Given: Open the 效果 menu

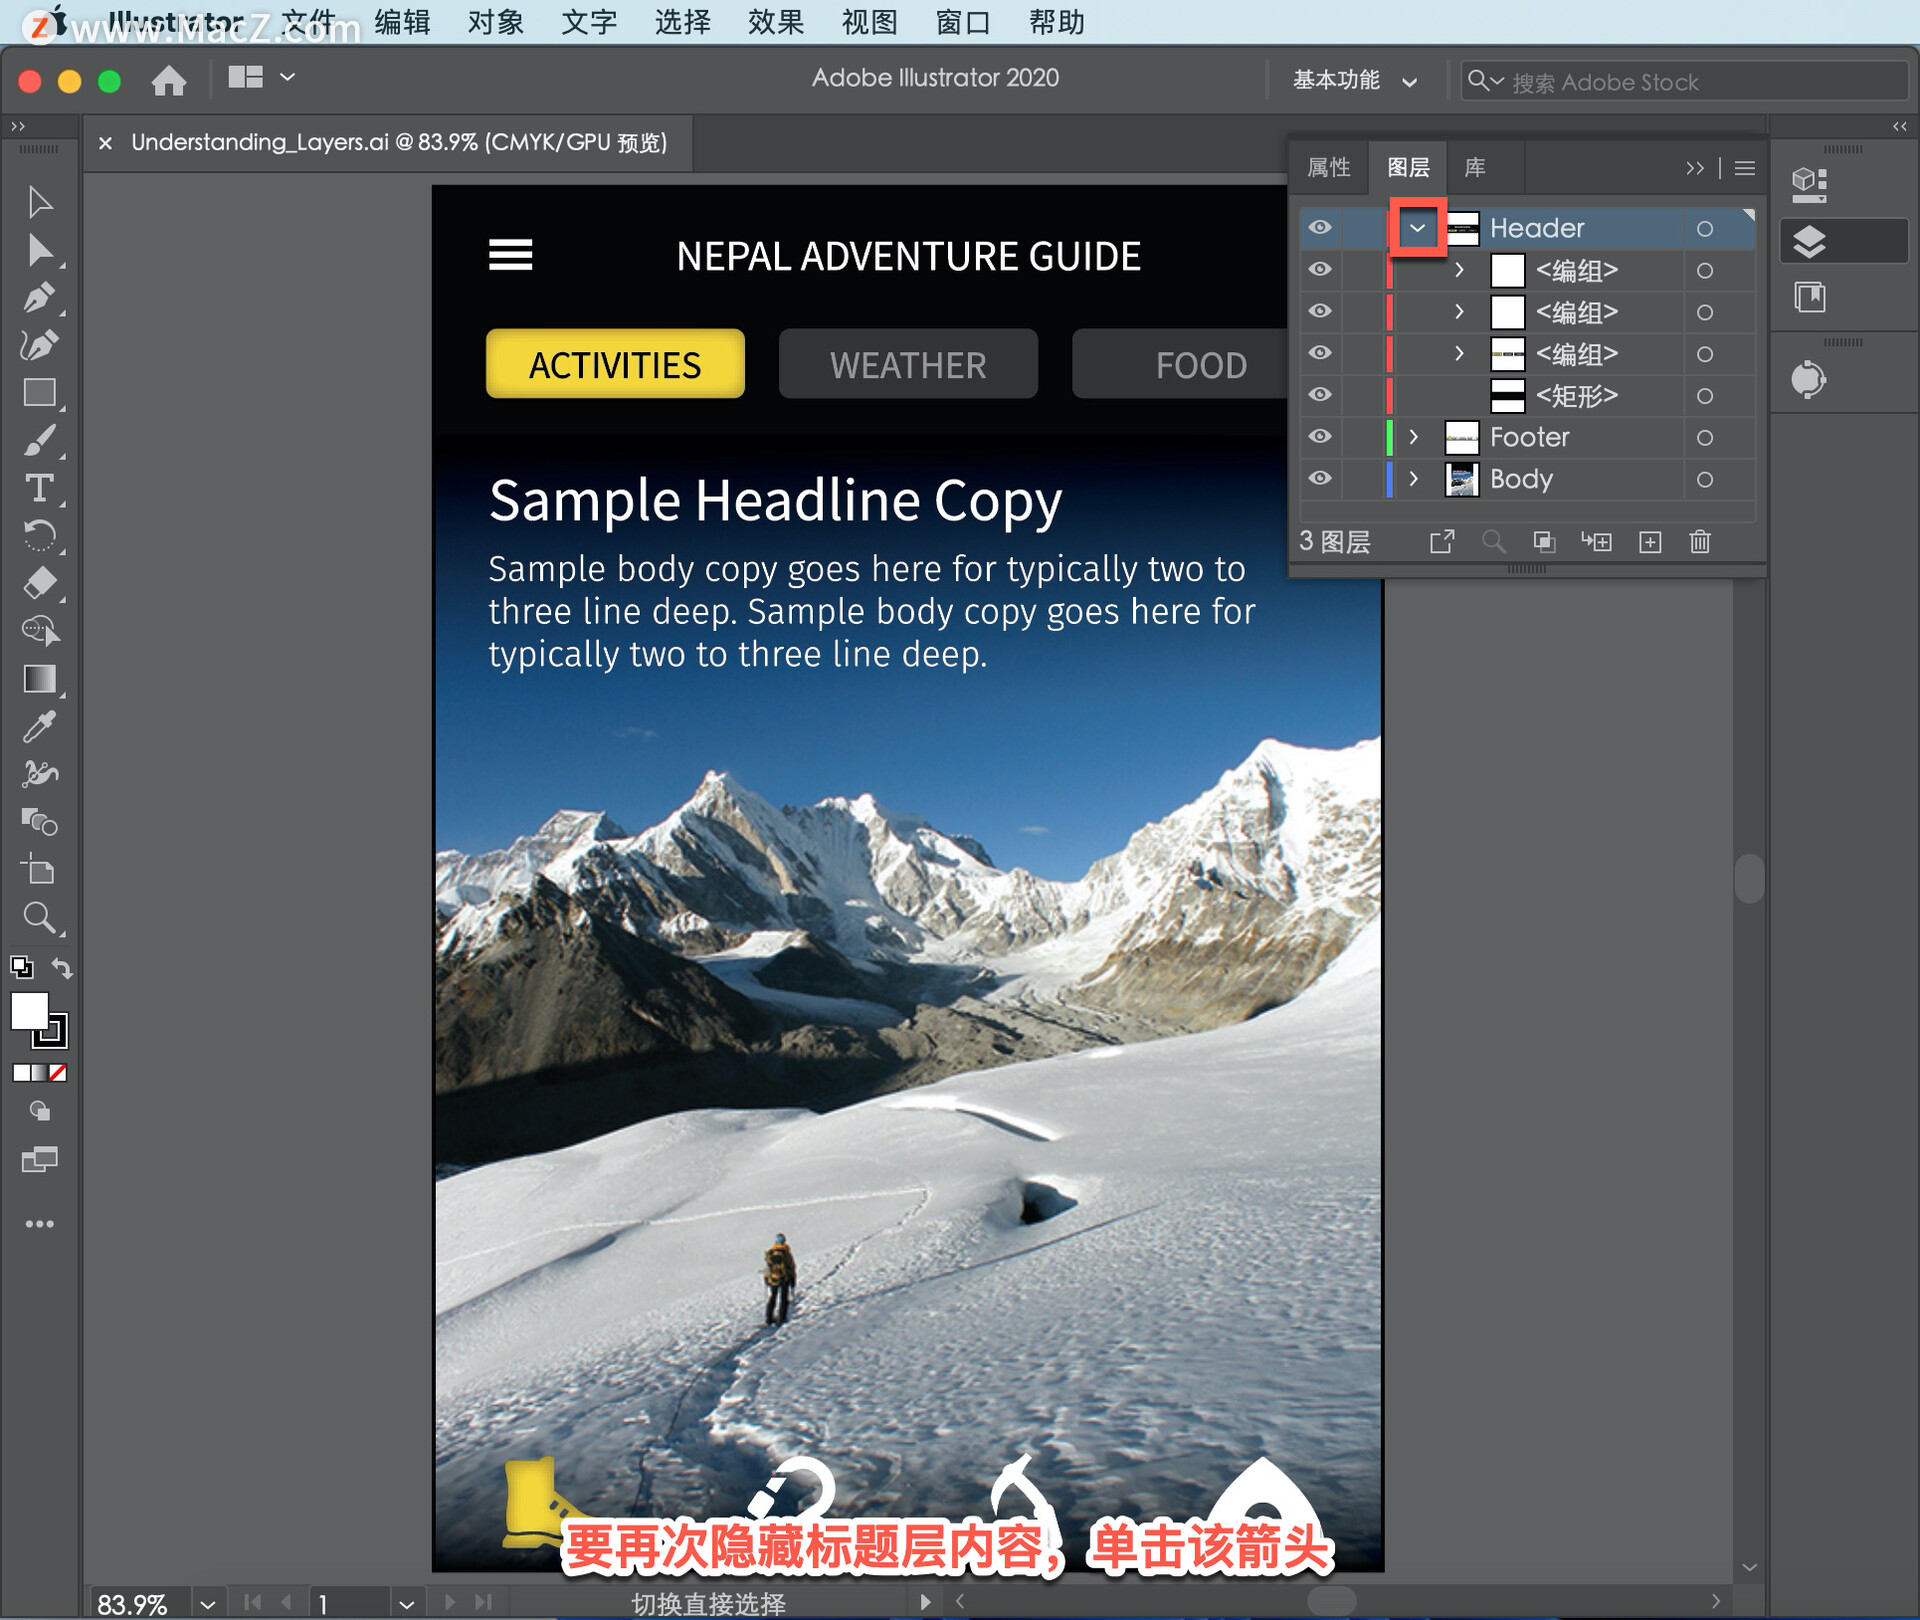Looking at the screenshot, I should 775,22.
